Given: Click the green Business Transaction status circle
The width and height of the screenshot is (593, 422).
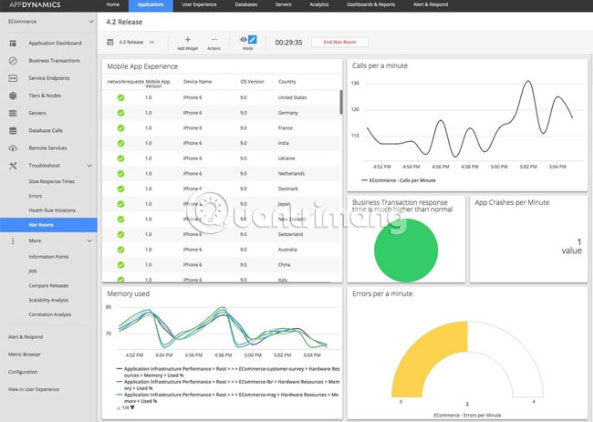Looking at the screenshot, I should point(406,250).
